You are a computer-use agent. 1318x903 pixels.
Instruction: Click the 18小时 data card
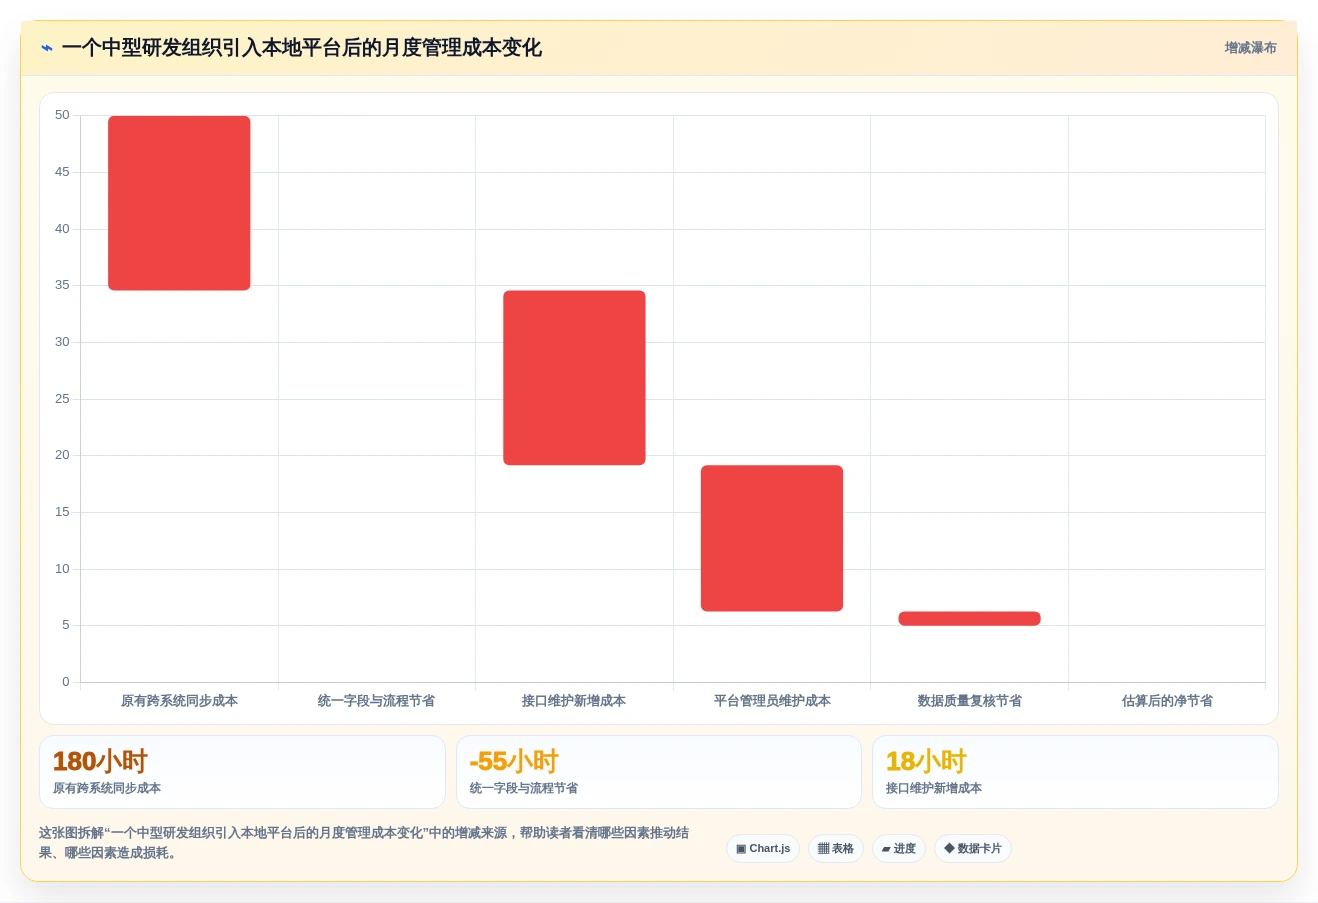coord(1075,772)
